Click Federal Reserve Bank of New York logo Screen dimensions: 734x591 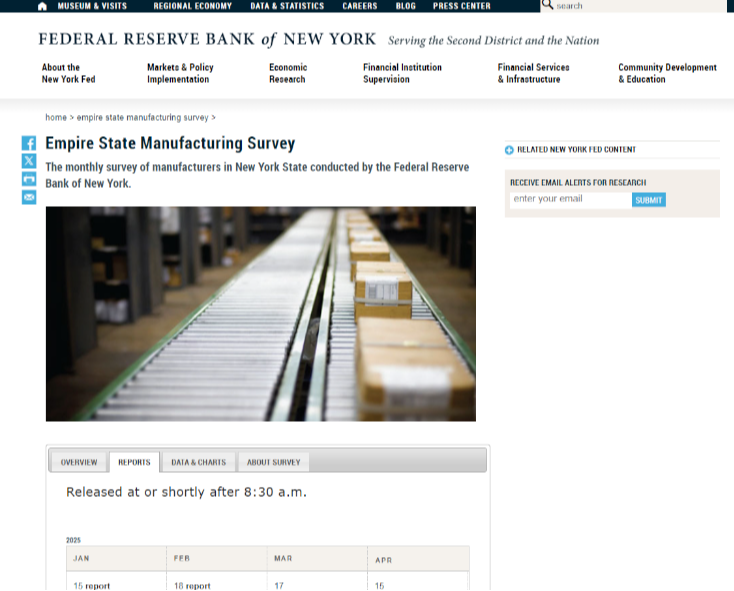(x=207, y=39)
